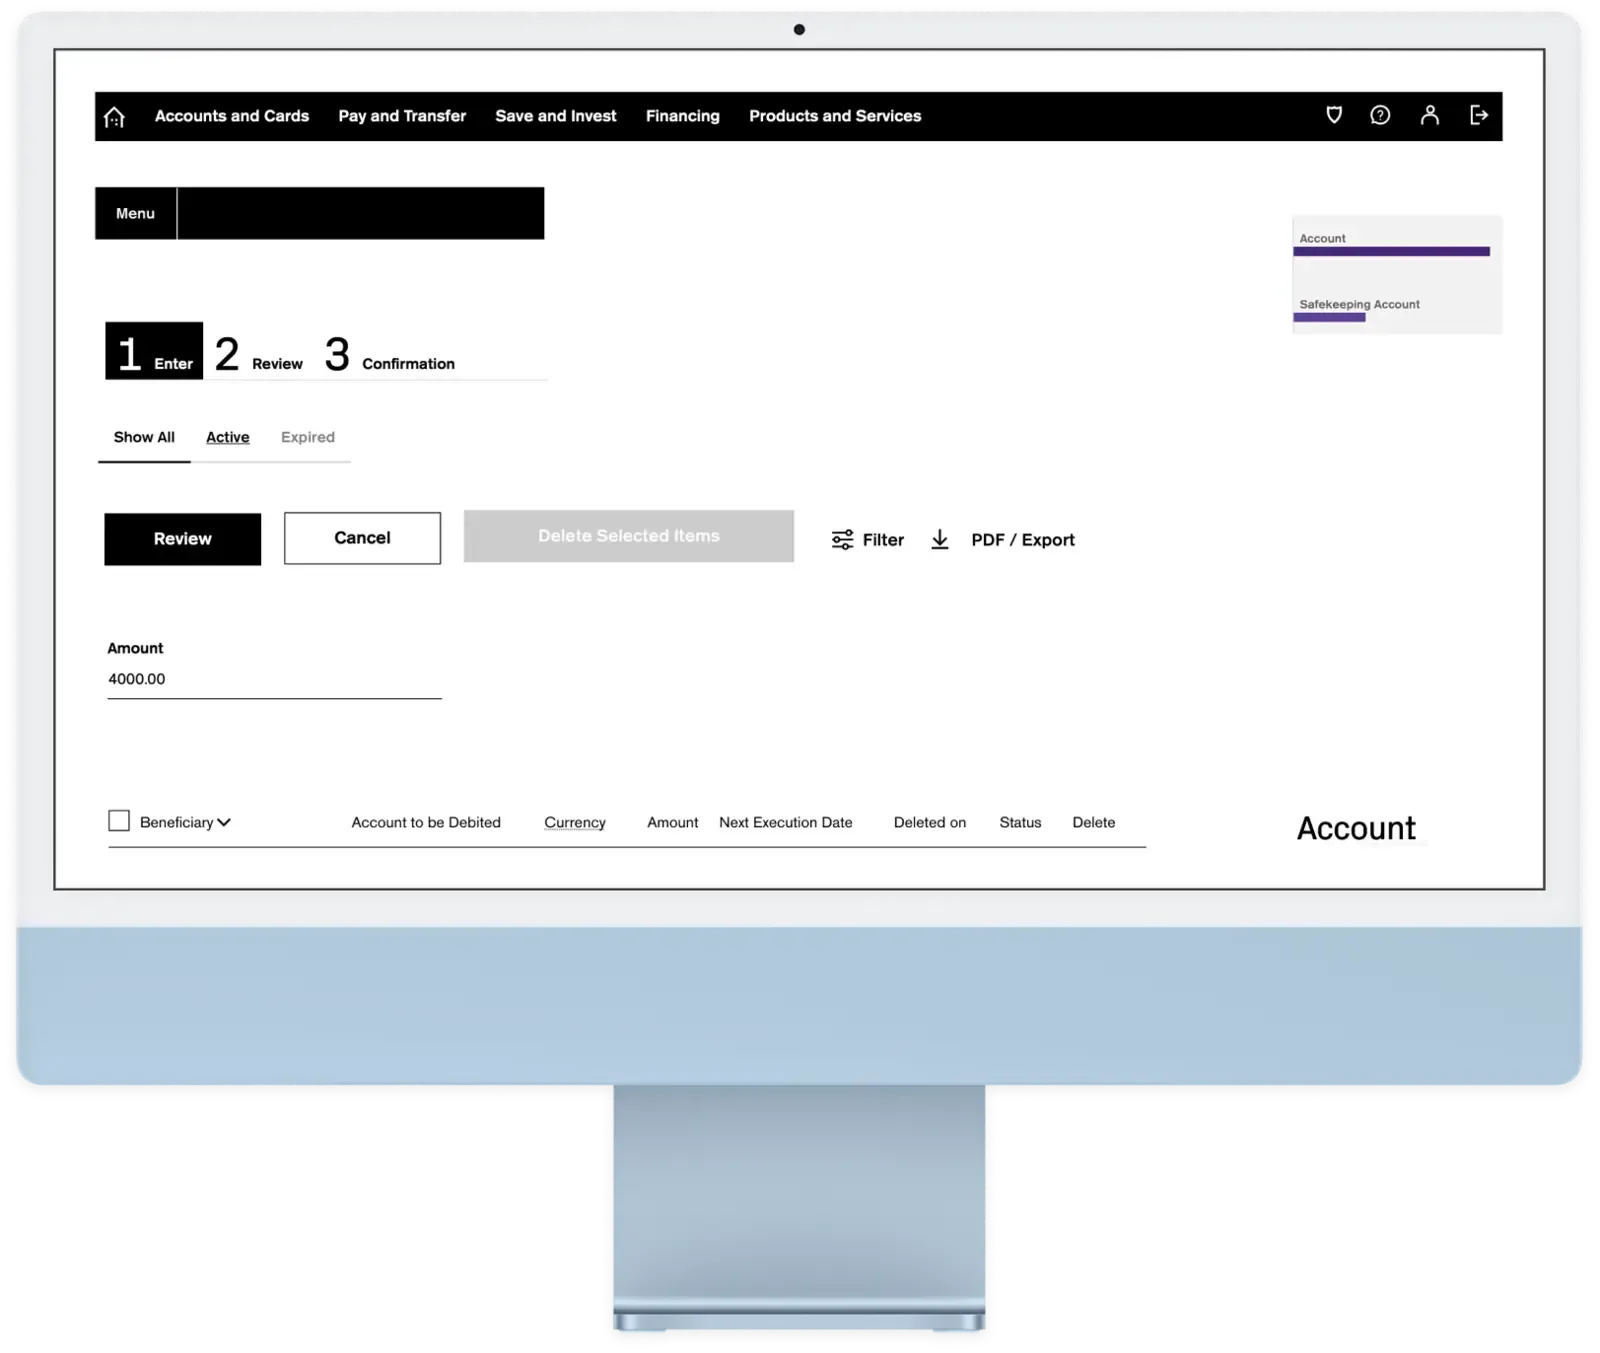Click the Review button
Image resolution: width=1600 pixels, height=1353 pixels.
[182, 539]
